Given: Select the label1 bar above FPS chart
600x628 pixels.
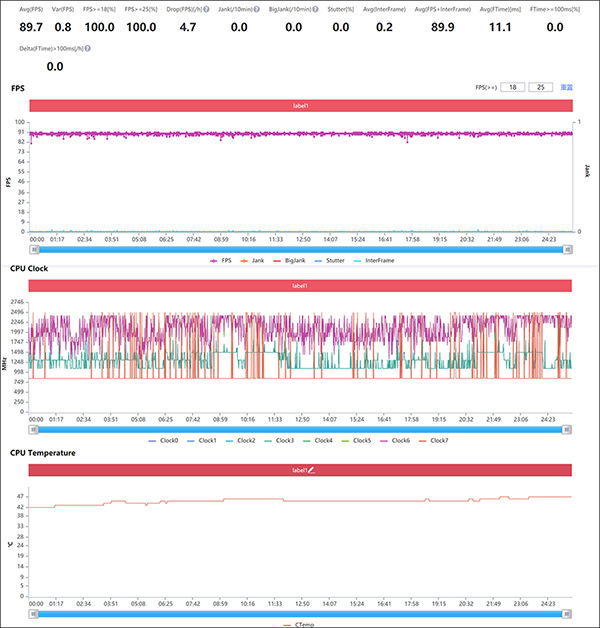Looking at the screenshot, I should pos(300,105).
